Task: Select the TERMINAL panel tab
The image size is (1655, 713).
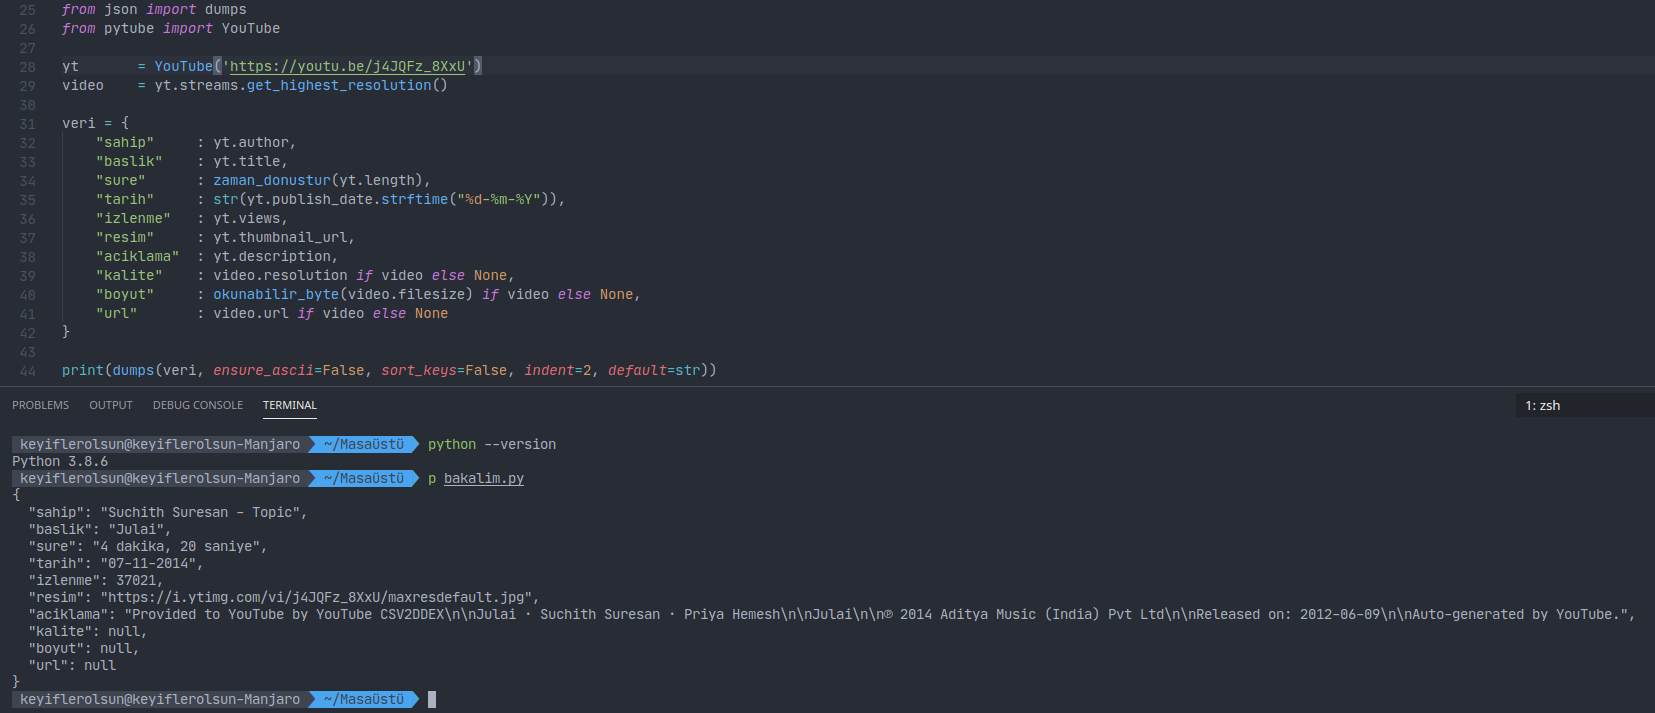Action: click(x=290, y=405)
